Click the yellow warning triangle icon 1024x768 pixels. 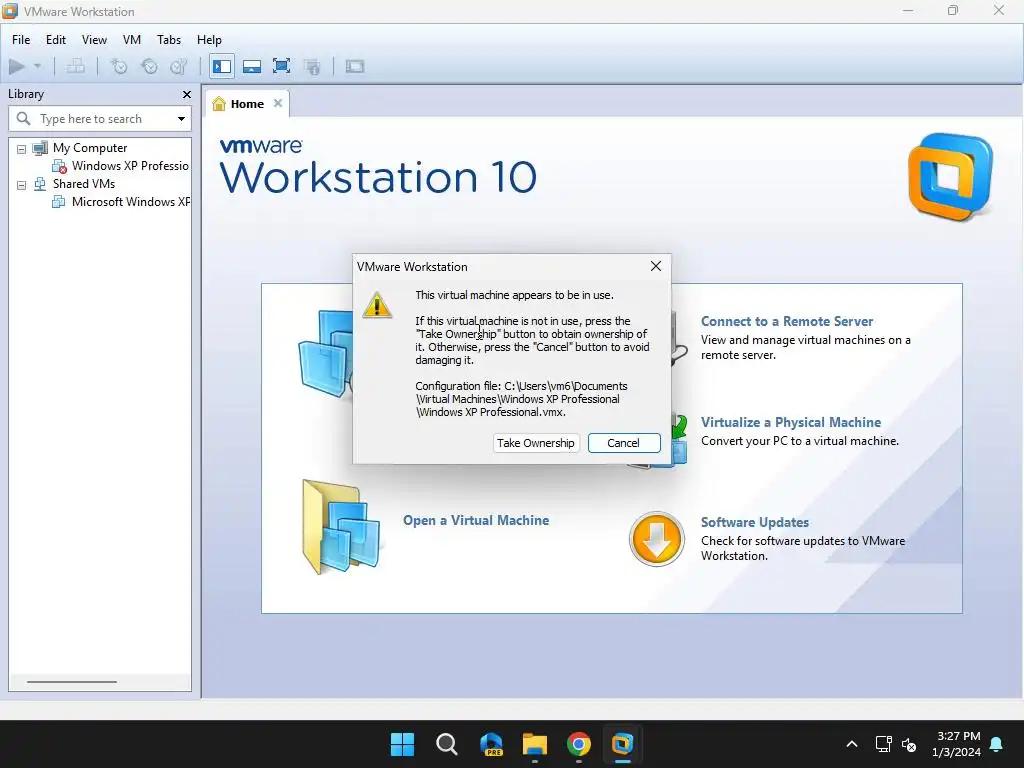click(x=377, y=305)
